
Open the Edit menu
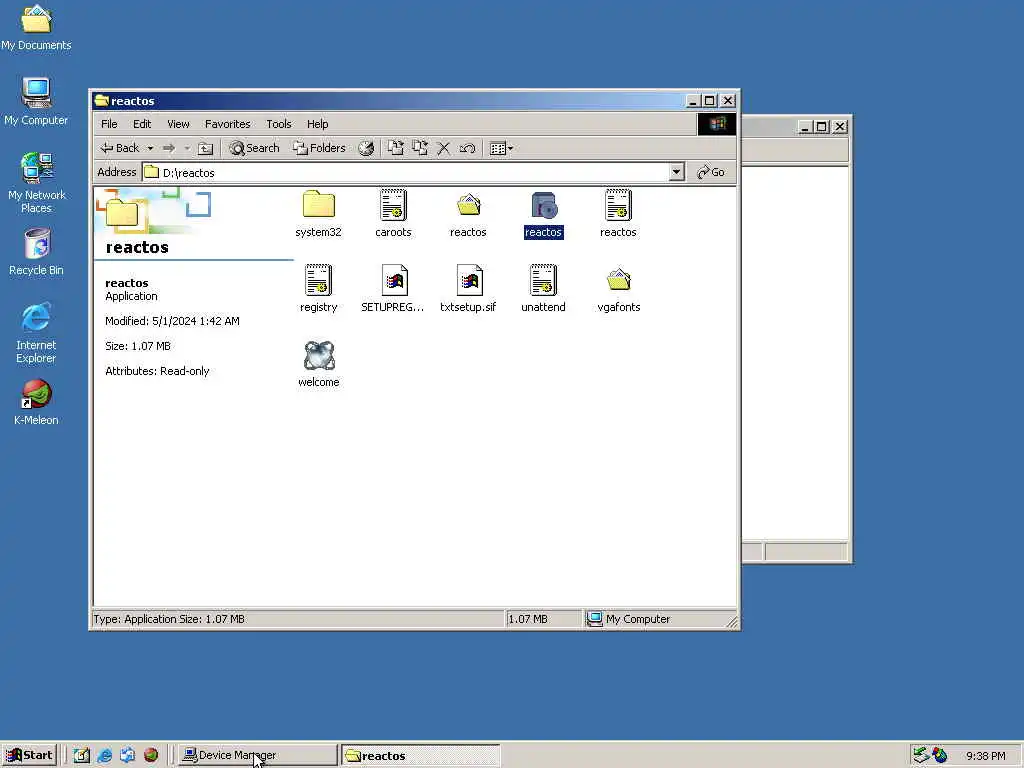click(142, 124)
